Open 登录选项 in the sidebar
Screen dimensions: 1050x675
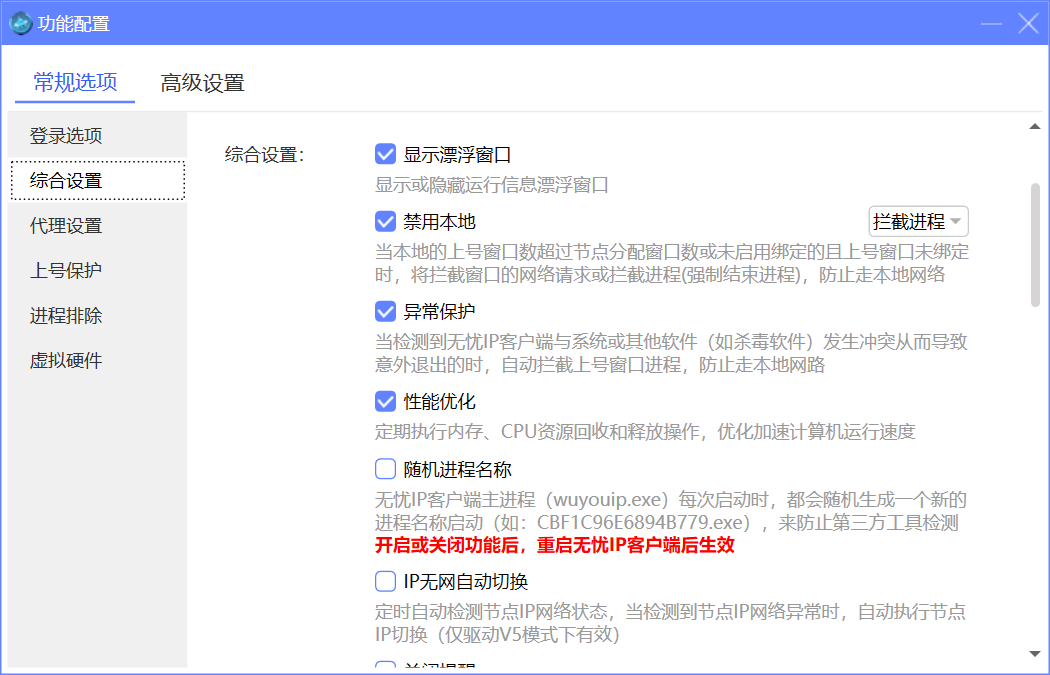(66, 136)
